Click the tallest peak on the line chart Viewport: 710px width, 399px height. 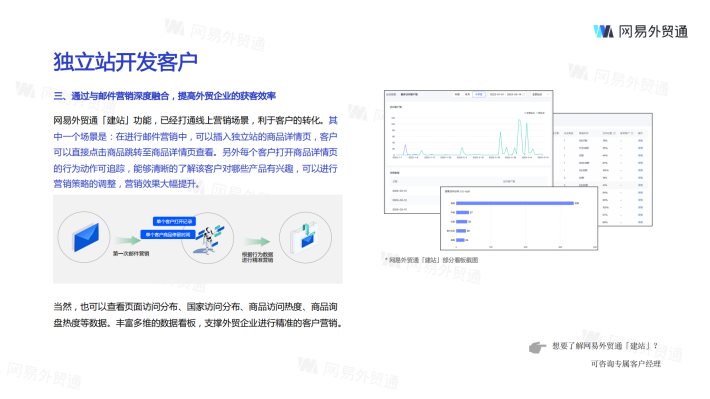519,120
